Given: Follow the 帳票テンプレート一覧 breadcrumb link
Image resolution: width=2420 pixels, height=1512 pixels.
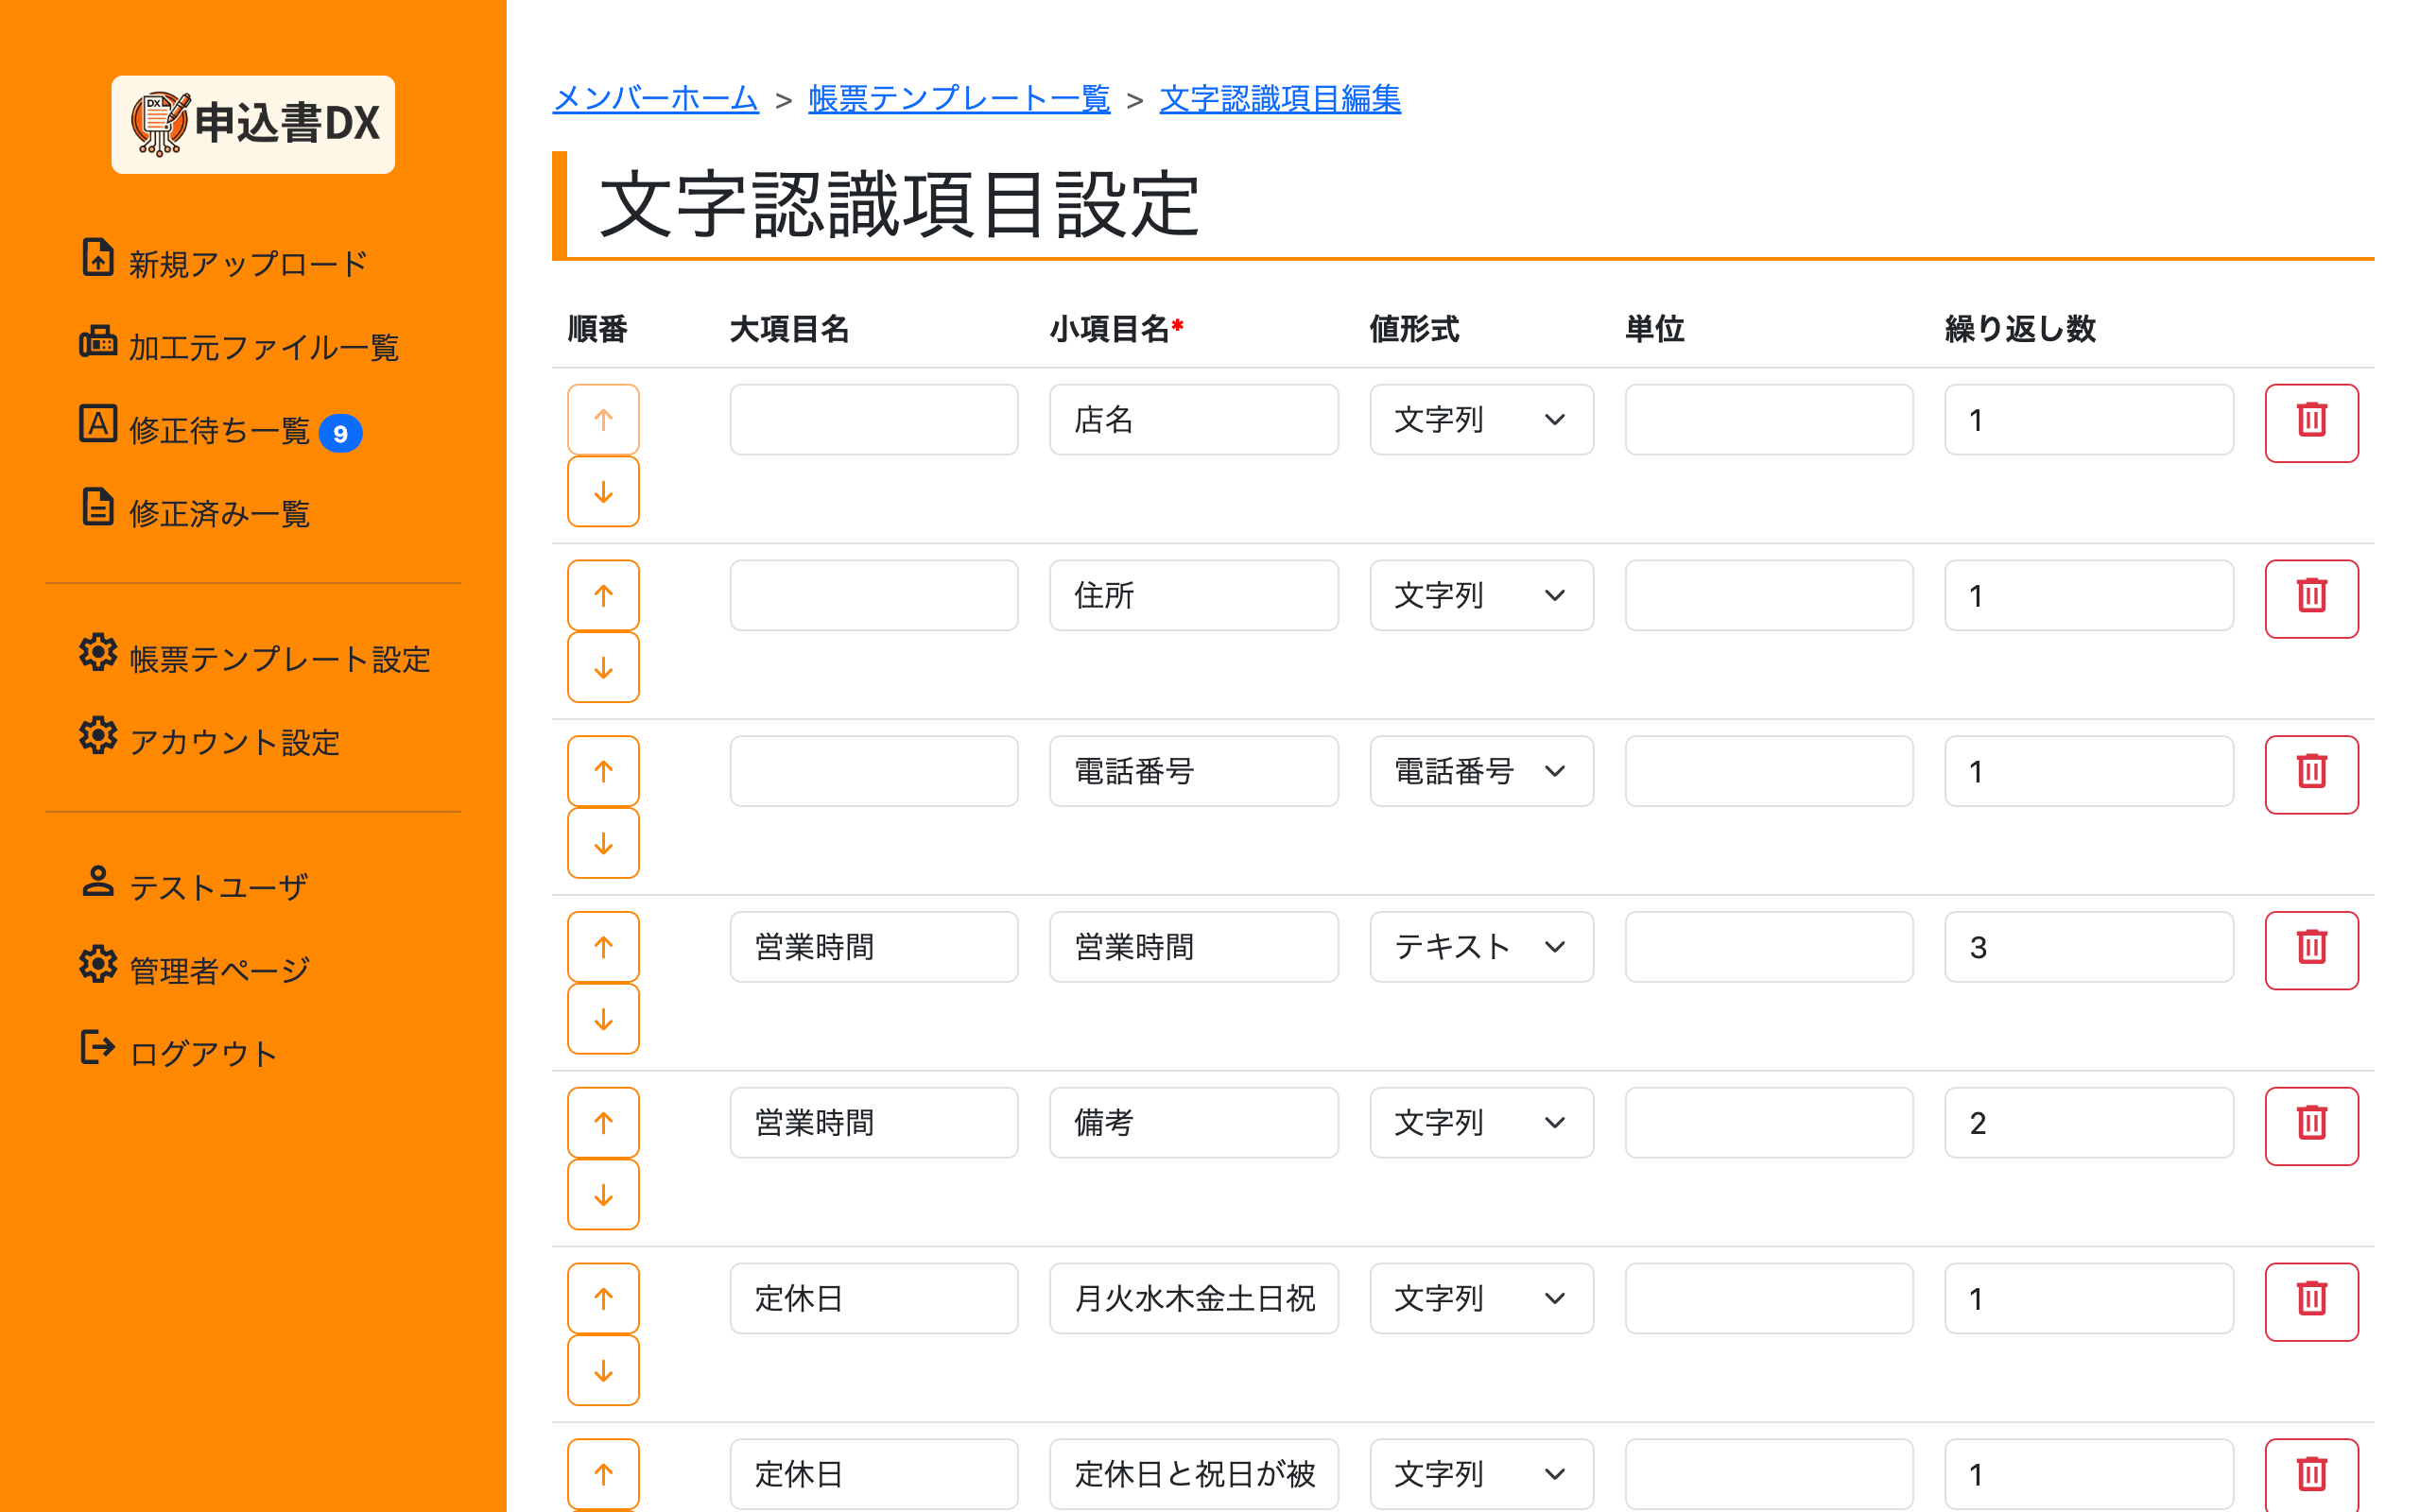Looking at the screenshot, I should [x=959, y=98].
